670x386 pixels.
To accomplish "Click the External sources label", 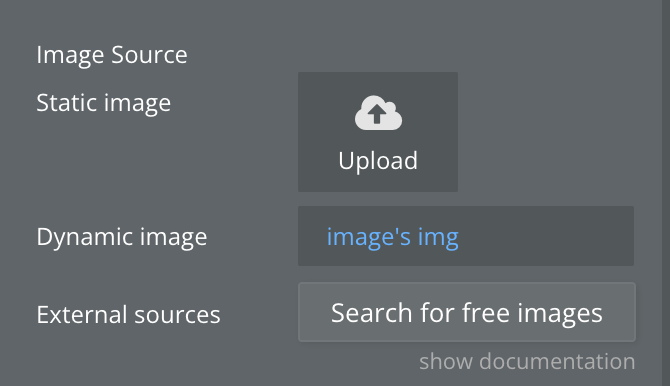I will (128, 315).
